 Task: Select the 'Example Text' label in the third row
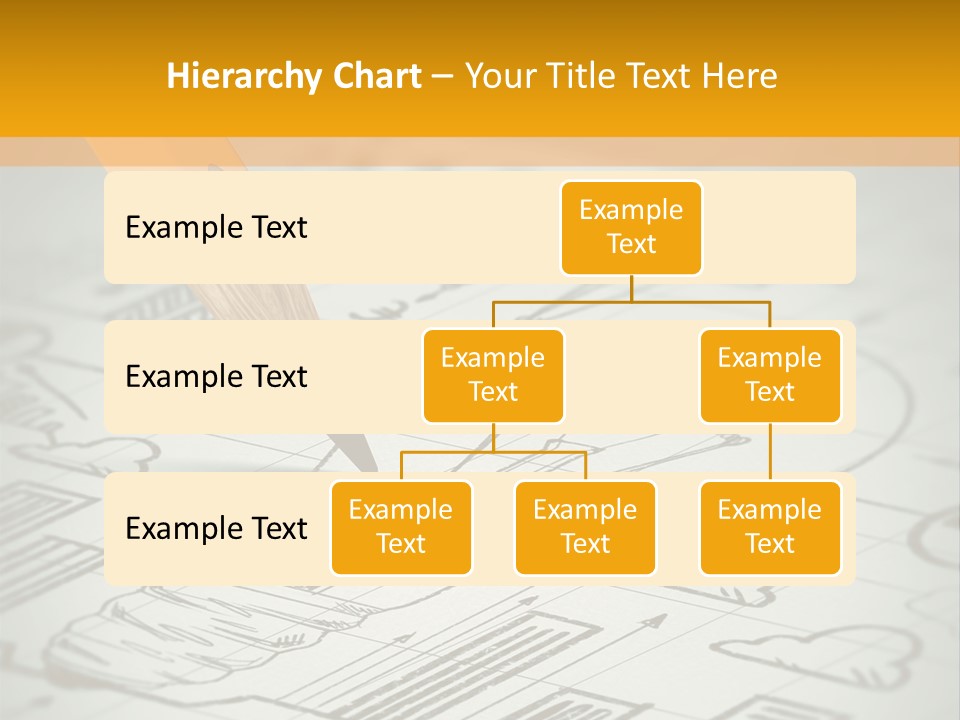point(216,529)
